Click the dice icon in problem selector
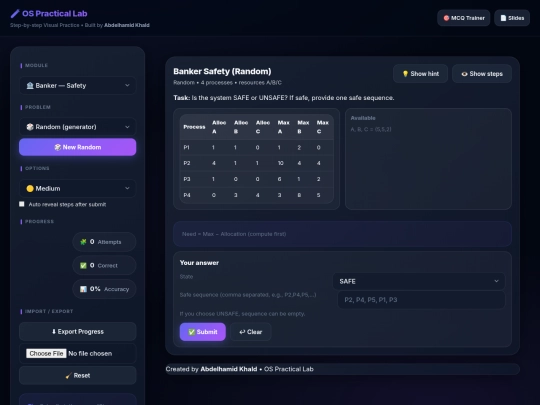The height and width of the screenshot is (405, 540). [30, 127]
